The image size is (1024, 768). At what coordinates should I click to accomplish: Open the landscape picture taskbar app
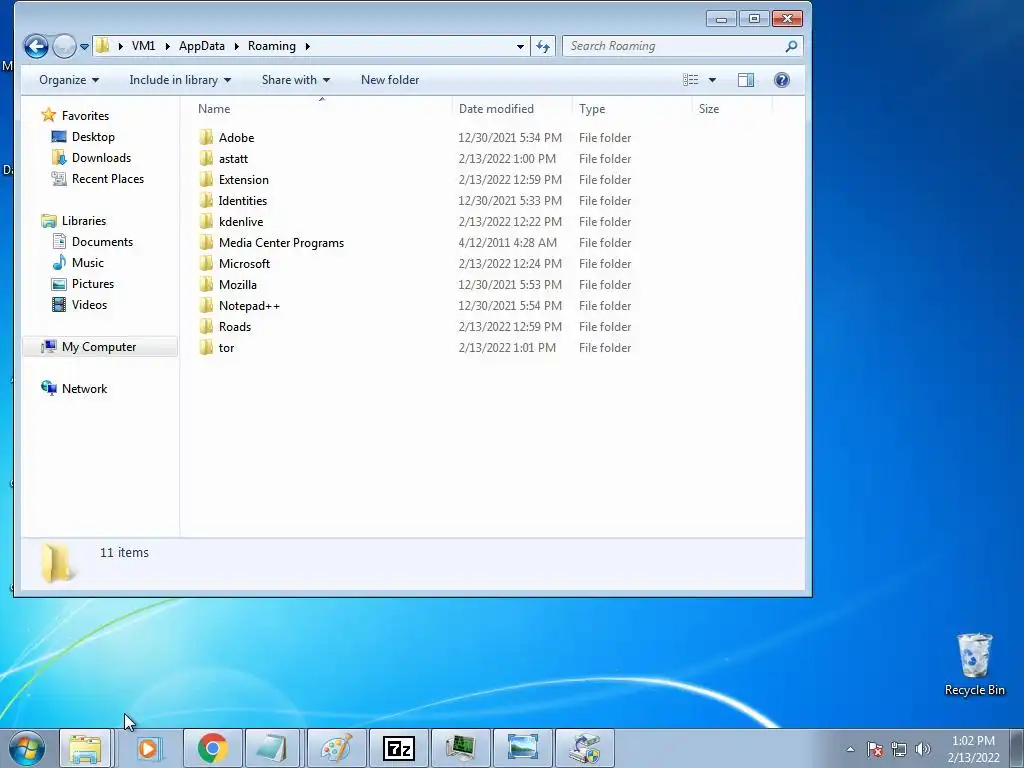tap(522, 748)
